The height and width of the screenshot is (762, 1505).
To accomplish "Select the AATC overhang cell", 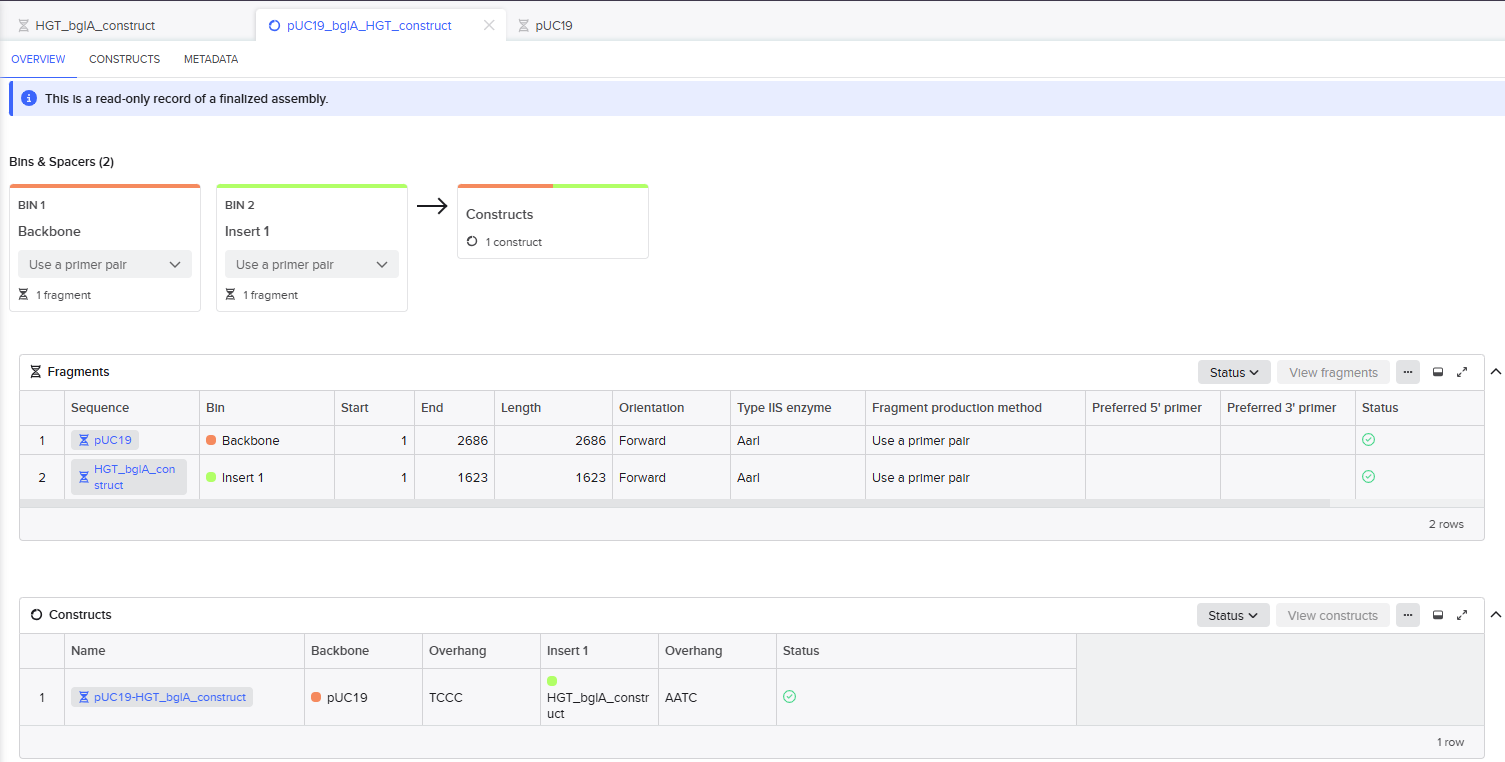I will point(717,697).
